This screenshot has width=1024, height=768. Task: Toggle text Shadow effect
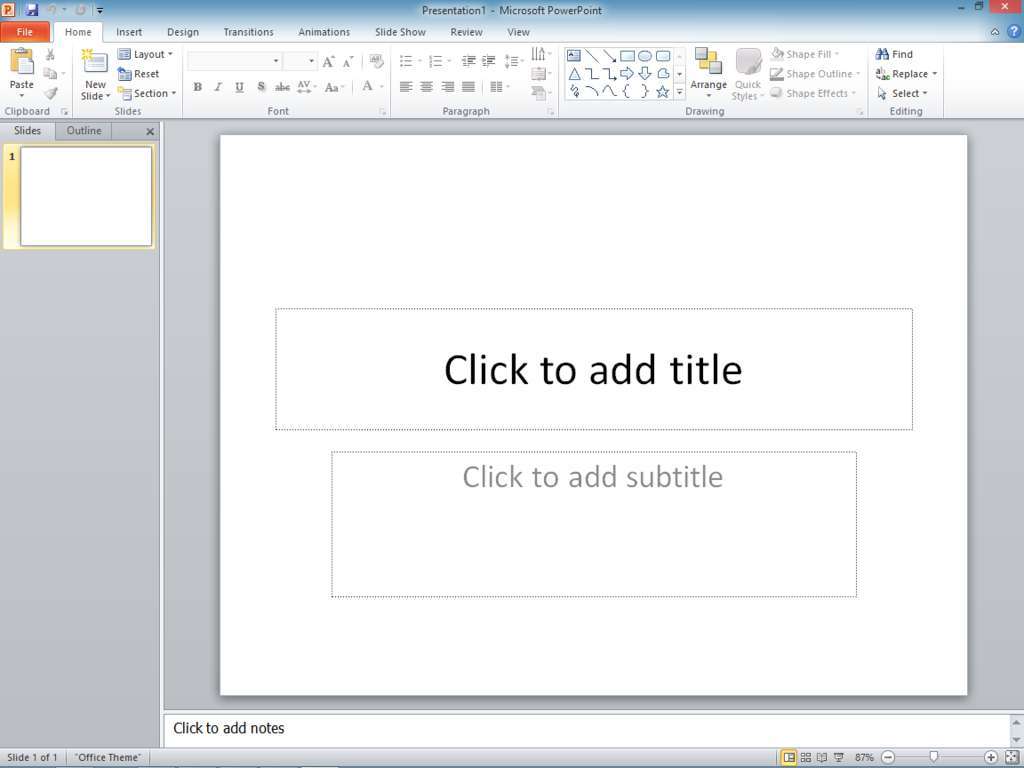coord(261,87)
